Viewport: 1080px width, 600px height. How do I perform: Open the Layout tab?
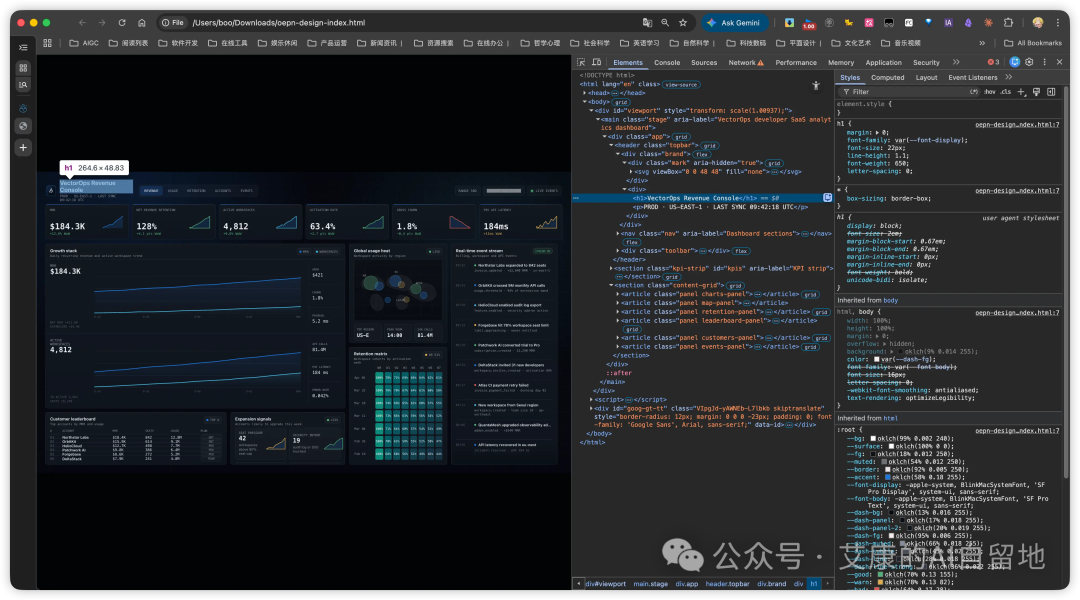pos(926,77)
